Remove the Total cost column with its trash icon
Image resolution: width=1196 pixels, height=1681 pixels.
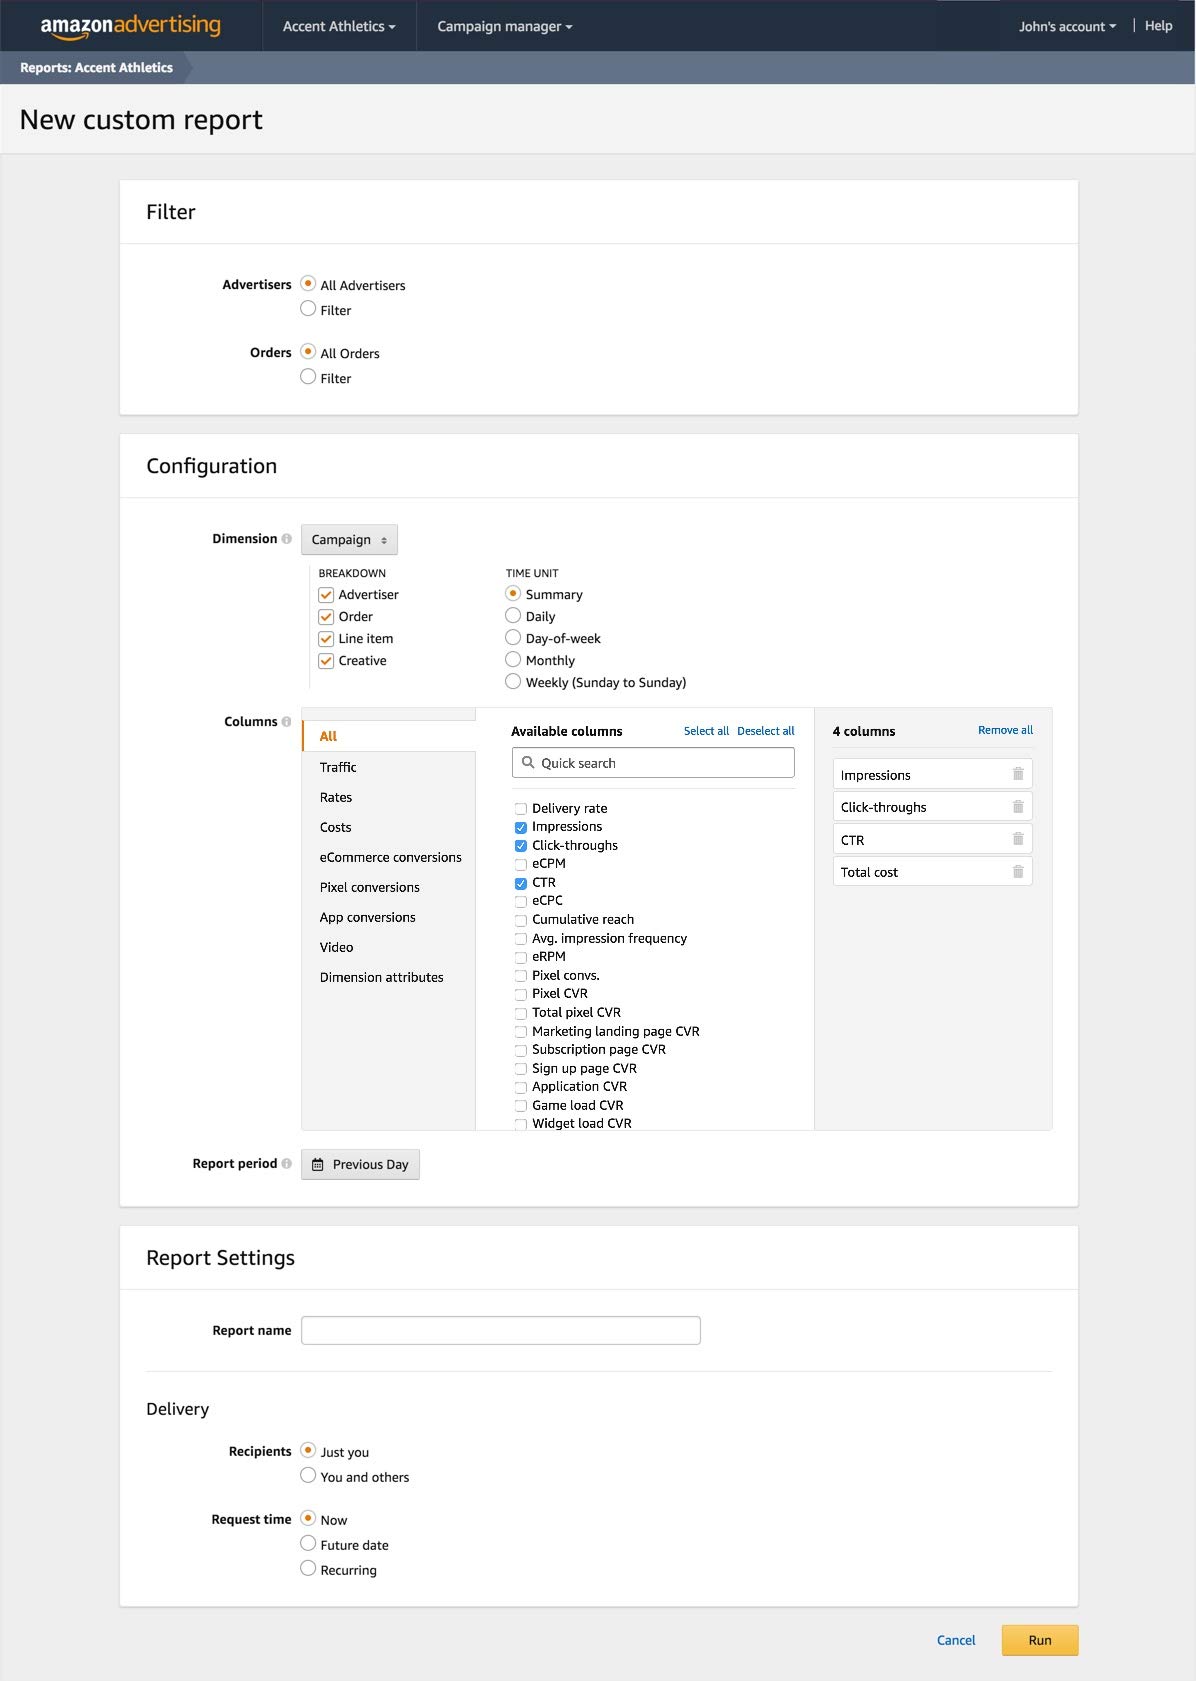pyautogui.click(x=1018, y=872)
